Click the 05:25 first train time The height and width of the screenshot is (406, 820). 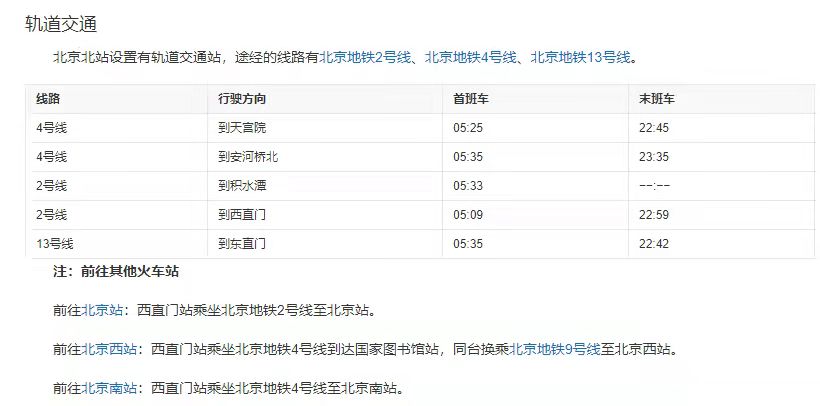click(x=468, y=128)
